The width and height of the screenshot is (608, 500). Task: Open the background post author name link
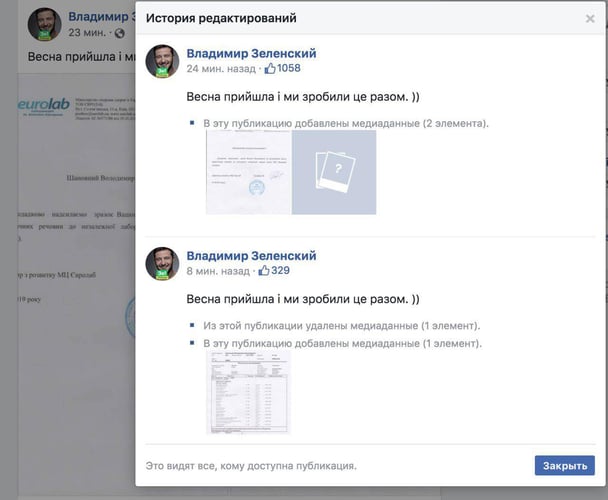click(x=100, y=16)
